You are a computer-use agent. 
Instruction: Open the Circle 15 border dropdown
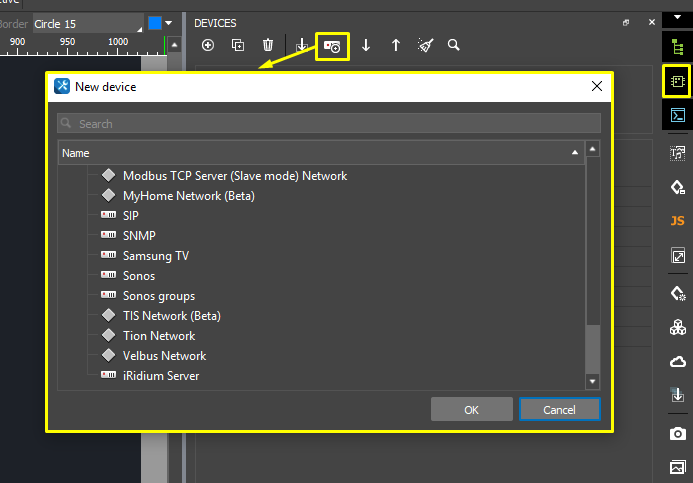click(x=88, y=23)
